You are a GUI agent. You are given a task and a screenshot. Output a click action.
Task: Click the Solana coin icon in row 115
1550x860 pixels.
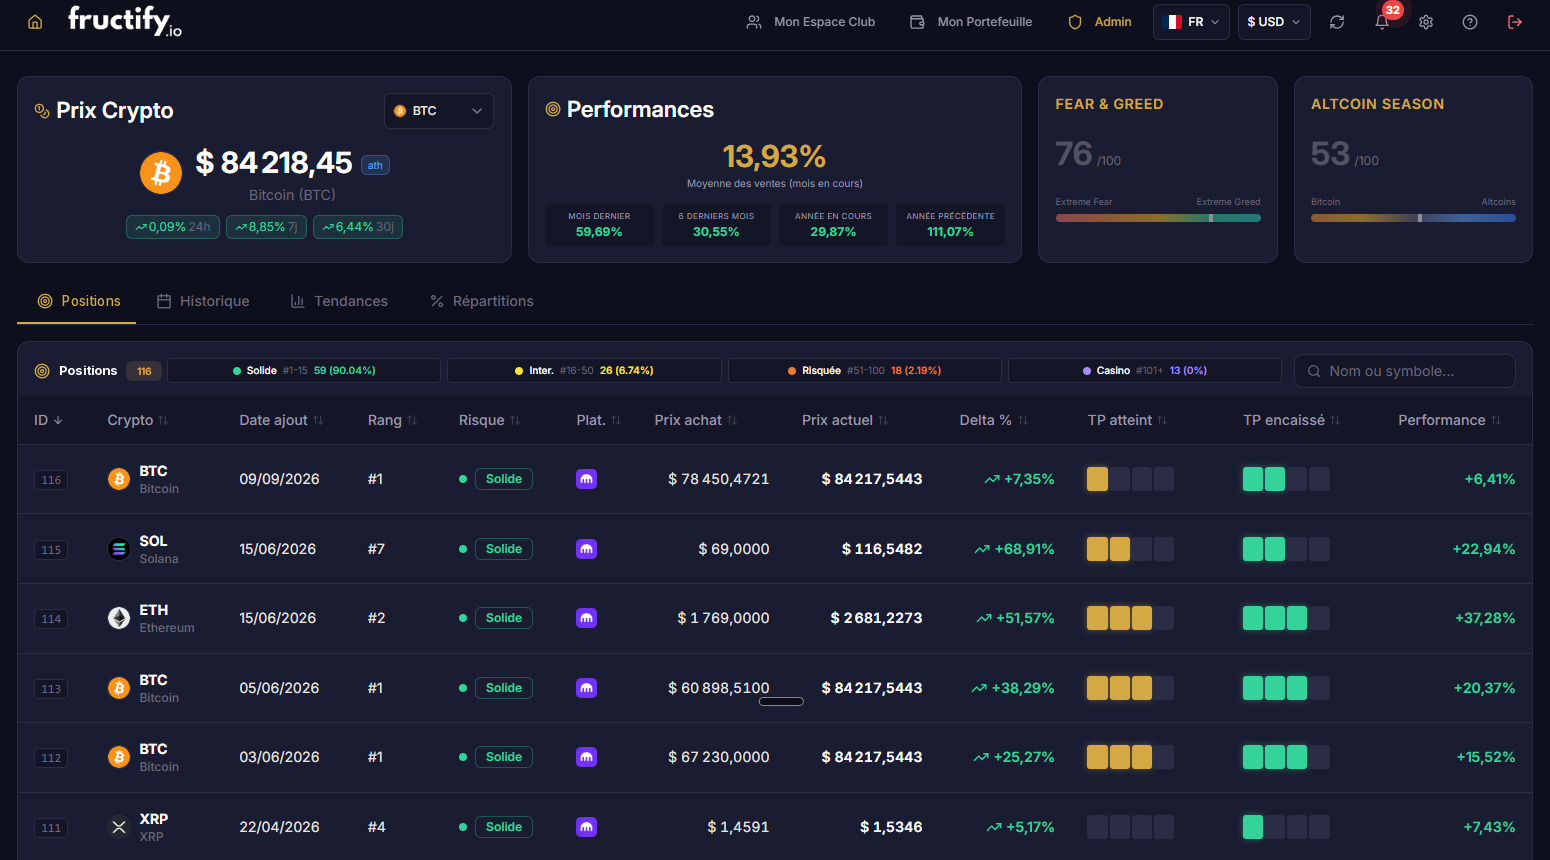(x=119, y=549)
